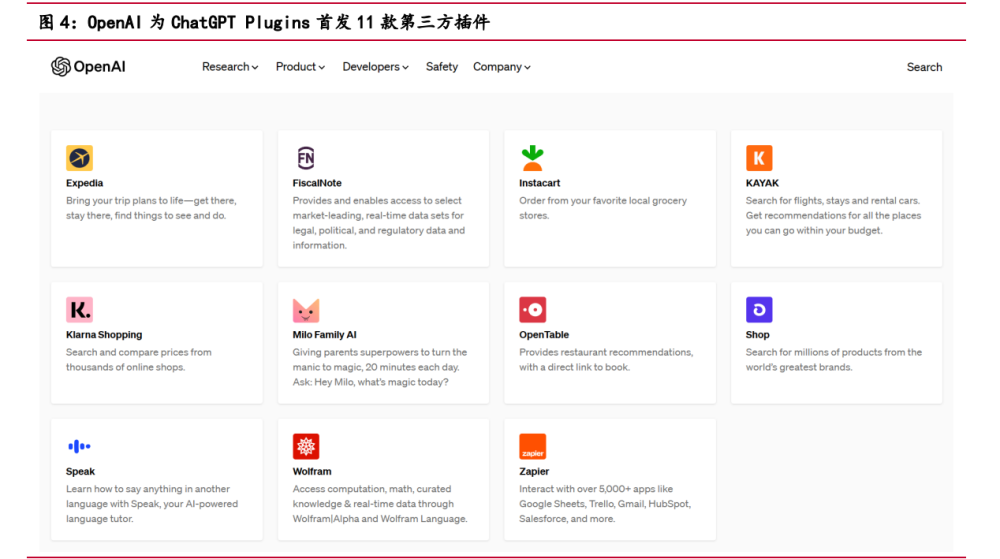Expand the Product dropdown menu
This screenshot has width=1000, height=559.
pos(300,67)
